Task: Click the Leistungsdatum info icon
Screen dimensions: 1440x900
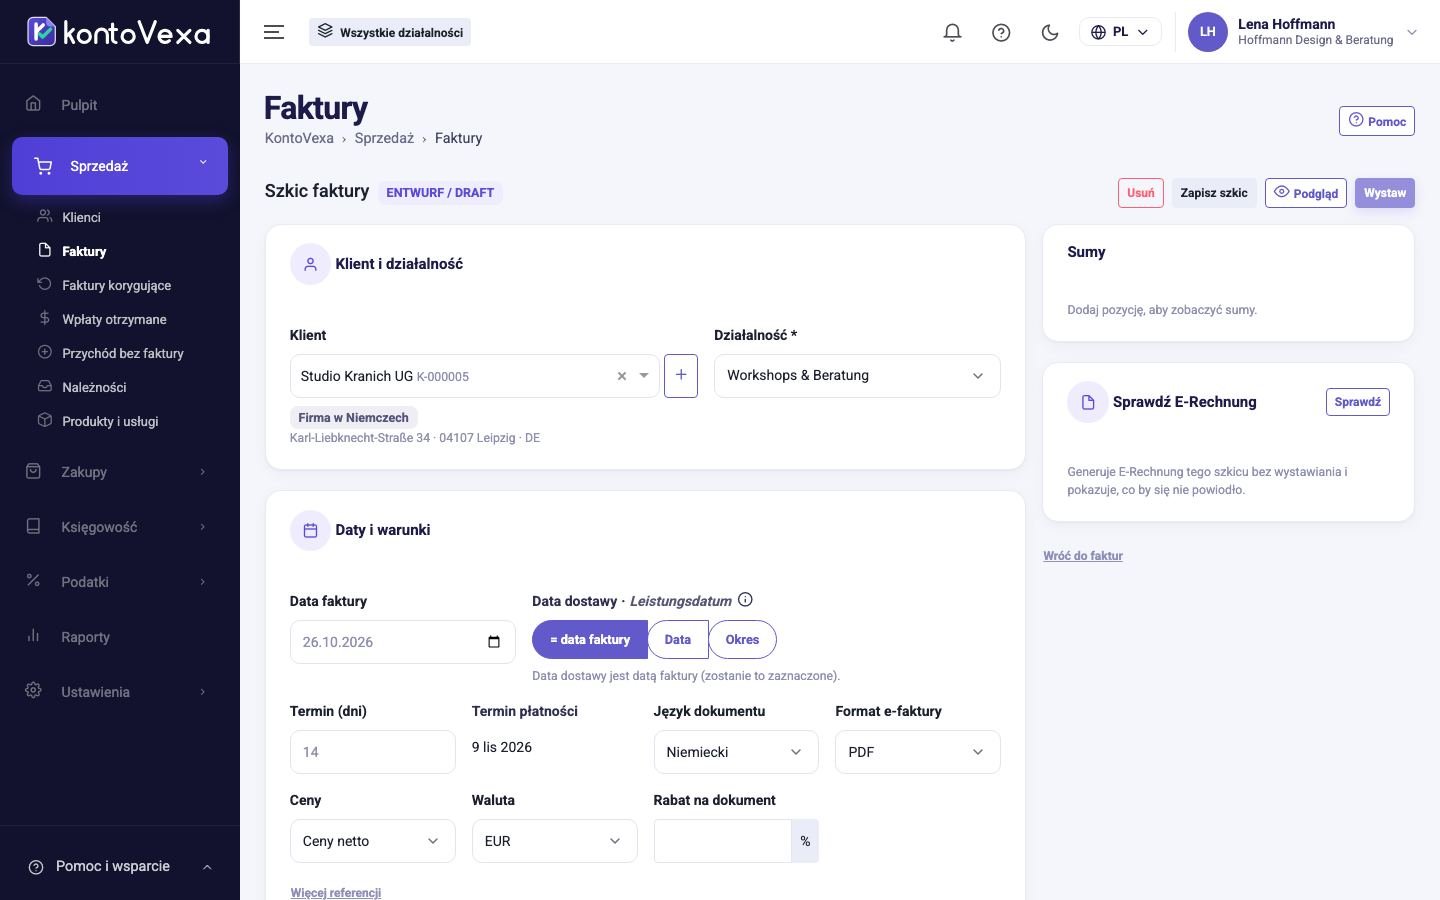Action: 745,600
